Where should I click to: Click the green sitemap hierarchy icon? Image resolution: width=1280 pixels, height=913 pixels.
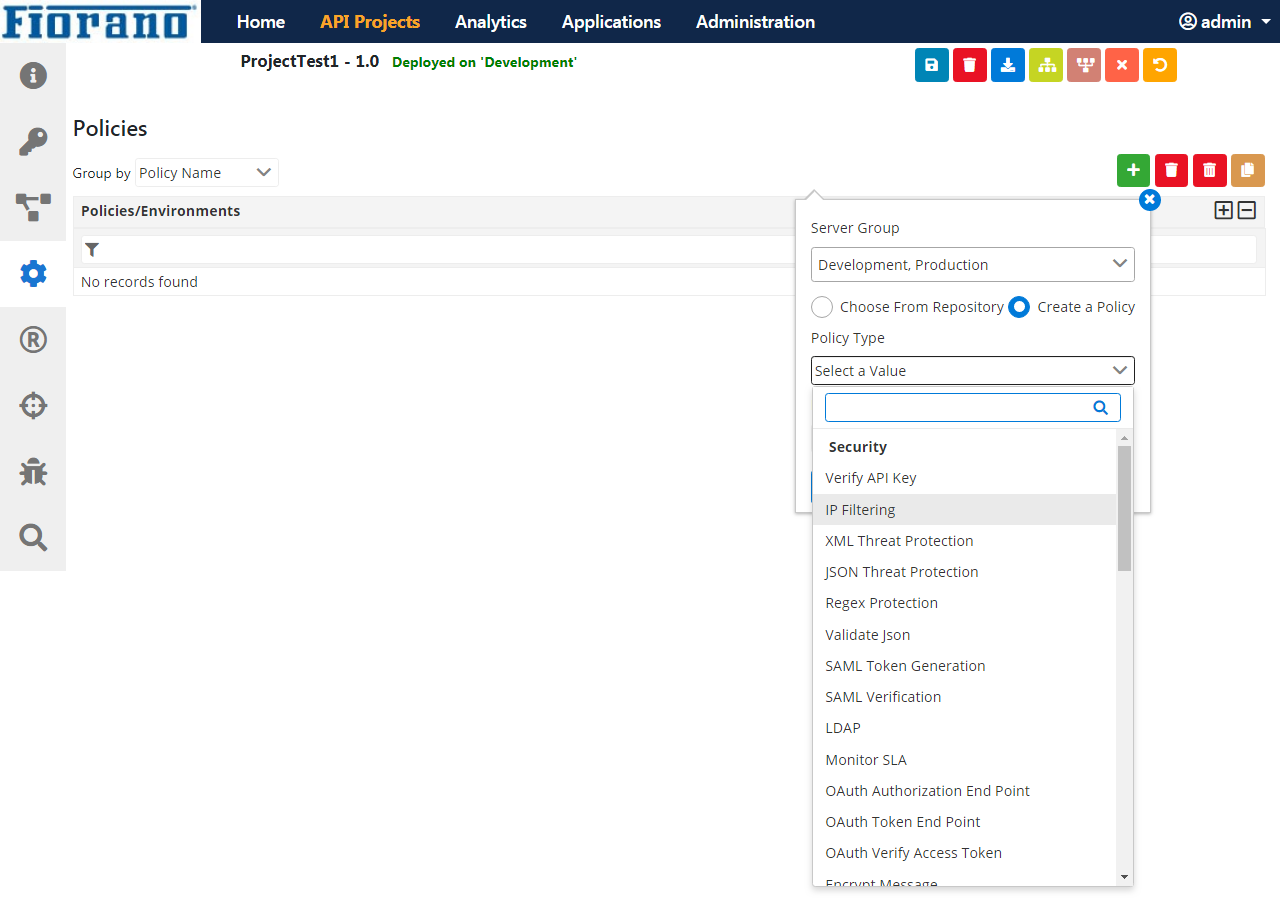(1046, 65)
